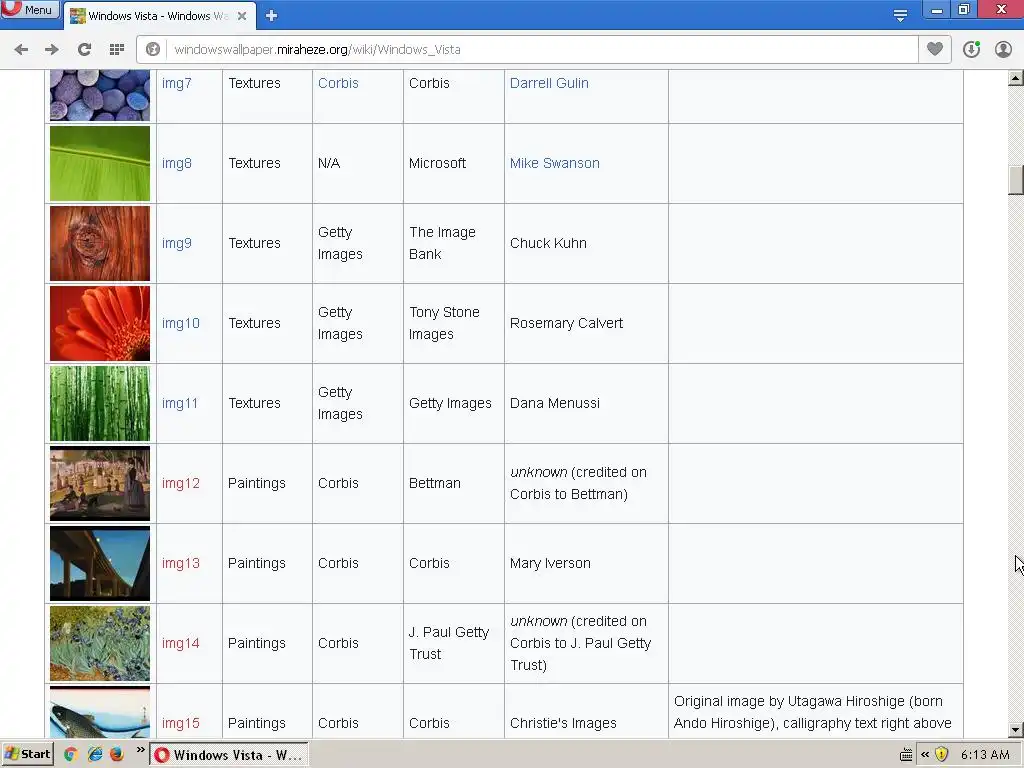Open the img11 link
The image size is (1024, 768).
(x=180, y=404)
